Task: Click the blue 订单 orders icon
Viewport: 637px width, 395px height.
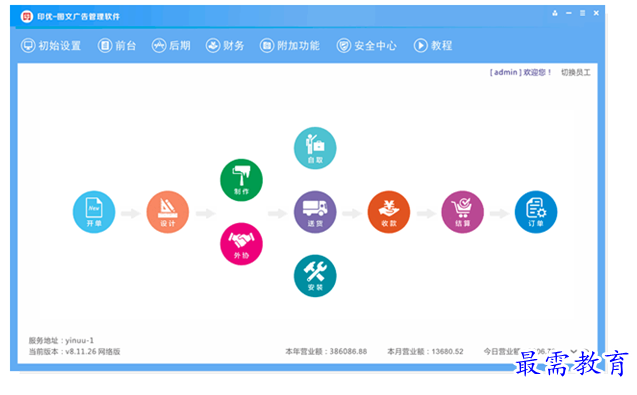Action: click(536, 212)
